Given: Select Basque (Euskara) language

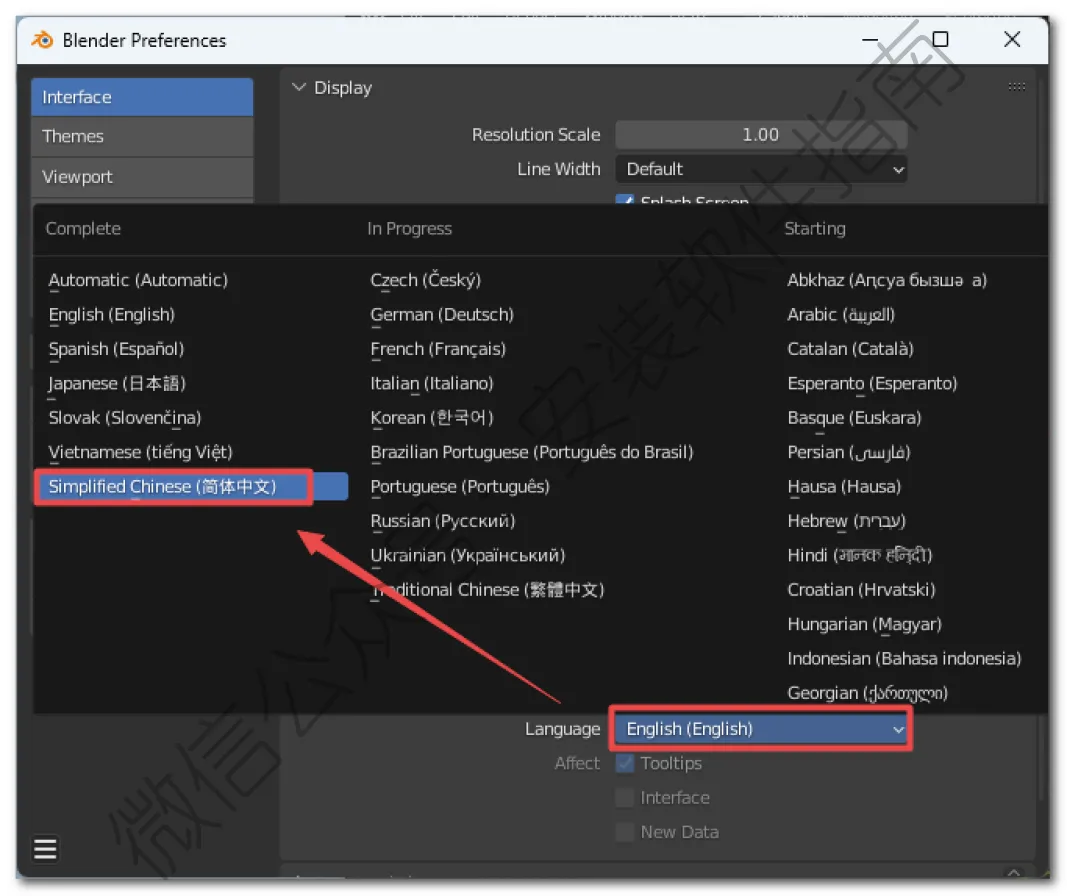Looking at the screenshot, I should click(x=854, y=418).
